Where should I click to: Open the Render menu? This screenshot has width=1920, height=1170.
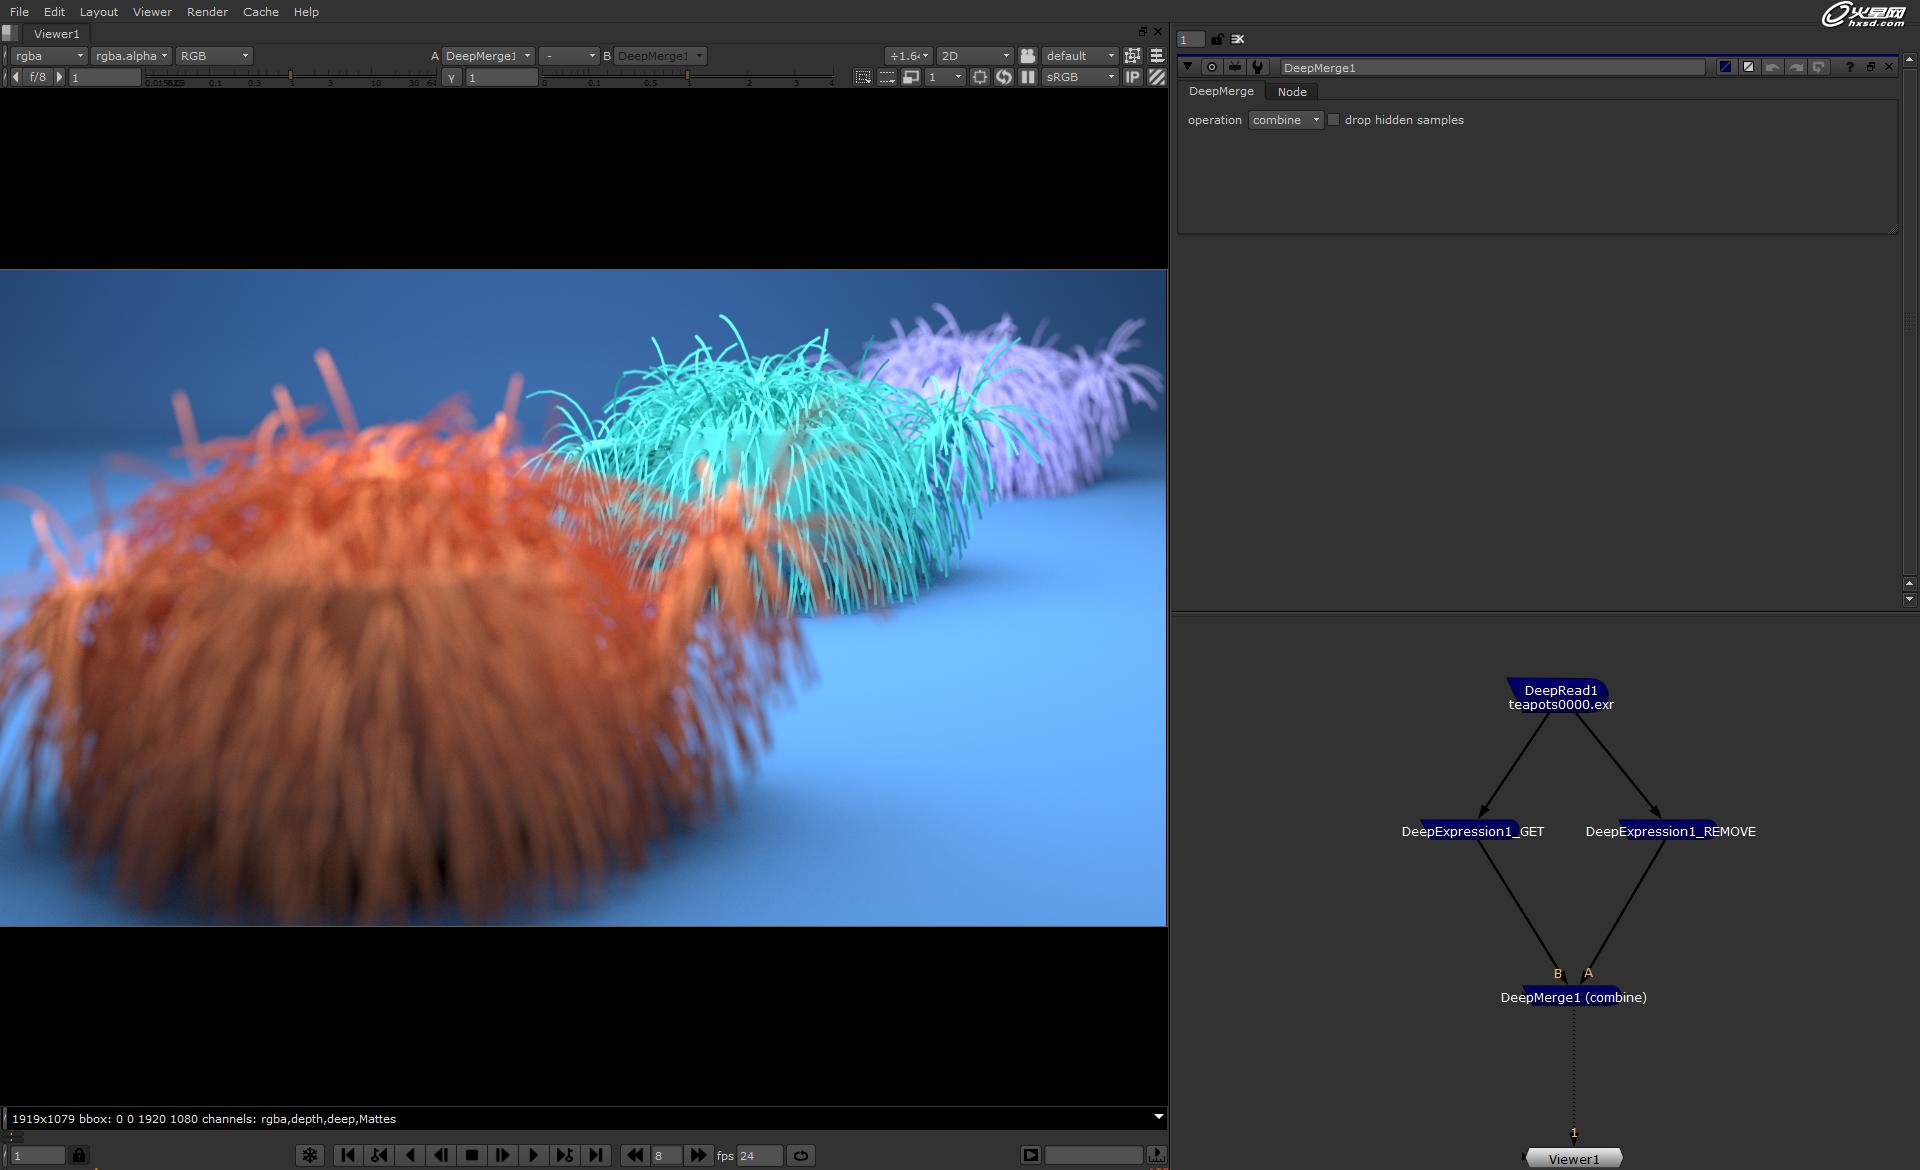207,12
